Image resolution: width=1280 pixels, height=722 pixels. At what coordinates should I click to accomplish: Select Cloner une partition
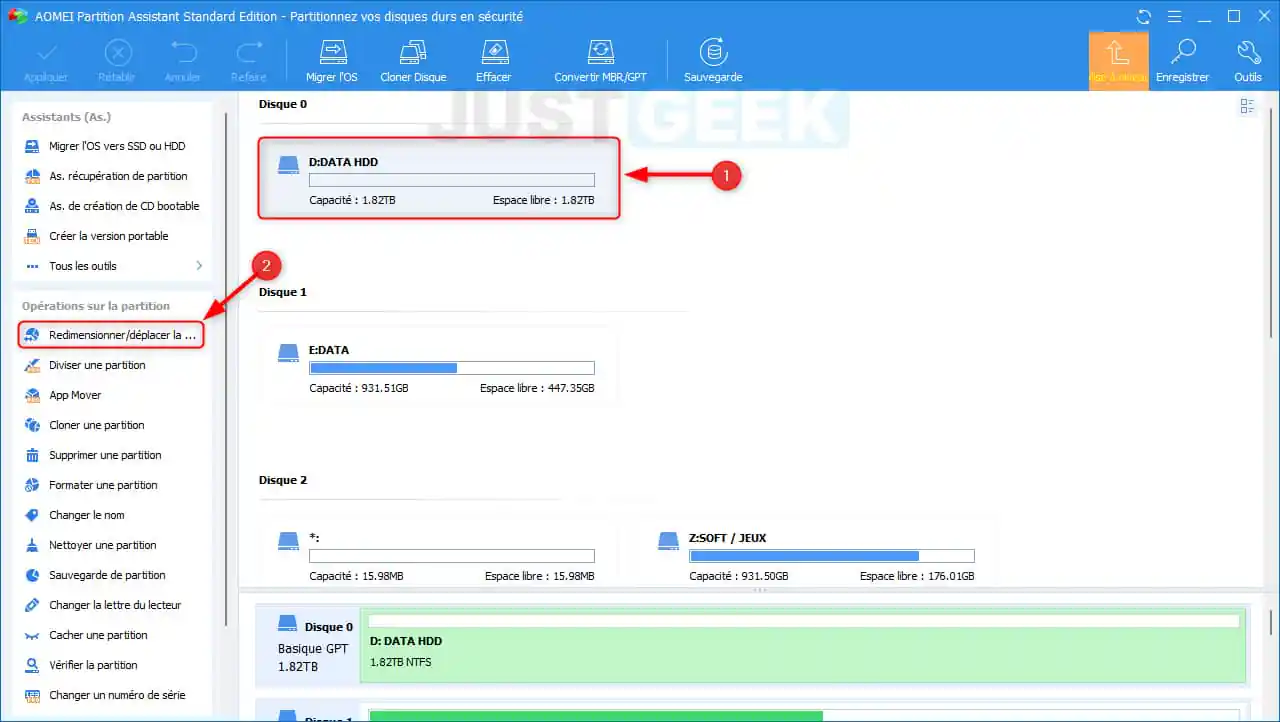point(97,425)
